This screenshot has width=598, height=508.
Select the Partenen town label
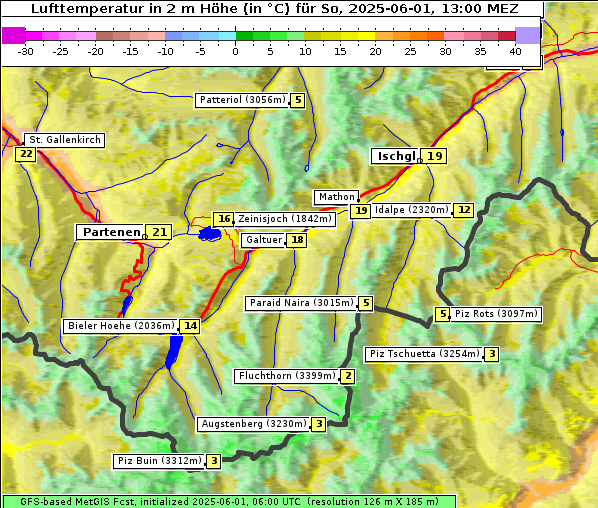coord(111,232)
